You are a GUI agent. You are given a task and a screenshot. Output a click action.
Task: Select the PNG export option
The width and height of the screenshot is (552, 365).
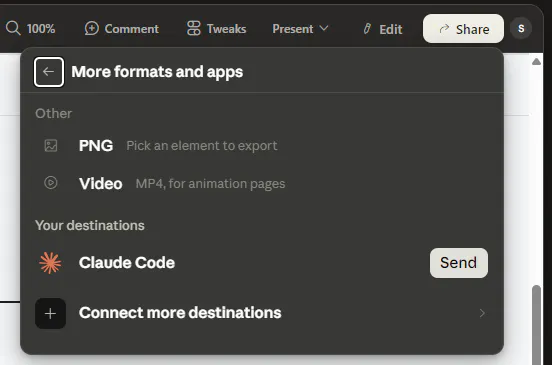pyautogui.click(x=262, y=145)
